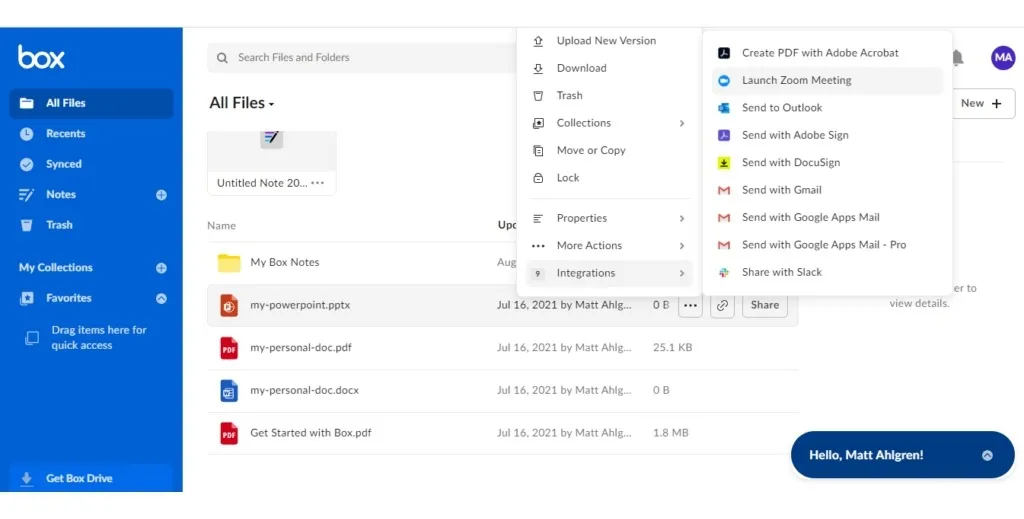Select Send with Gmail
Image resolution: width=1024 pixels, height=519 pixels.
827,191
